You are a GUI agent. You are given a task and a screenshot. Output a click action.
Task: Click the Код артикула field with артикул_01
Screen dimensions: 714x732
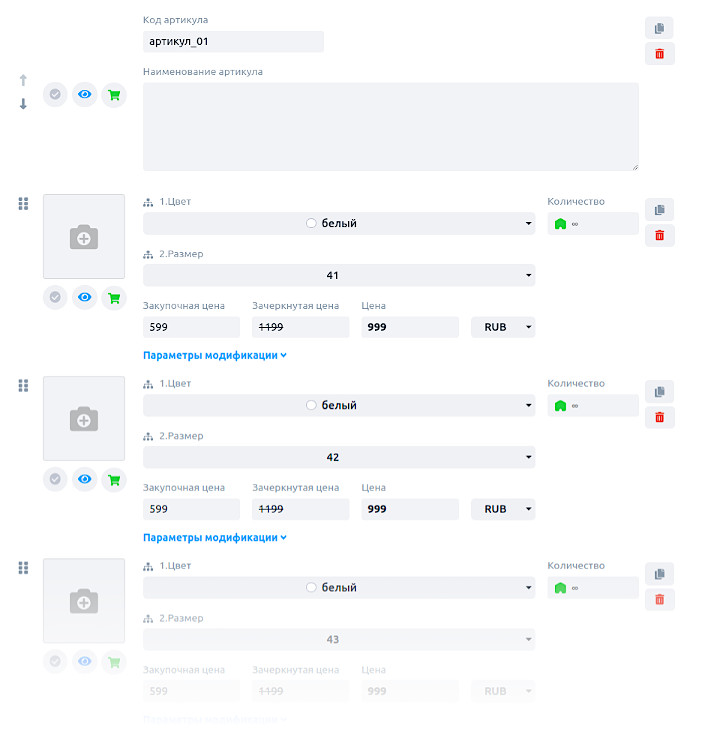click(233, 42)
